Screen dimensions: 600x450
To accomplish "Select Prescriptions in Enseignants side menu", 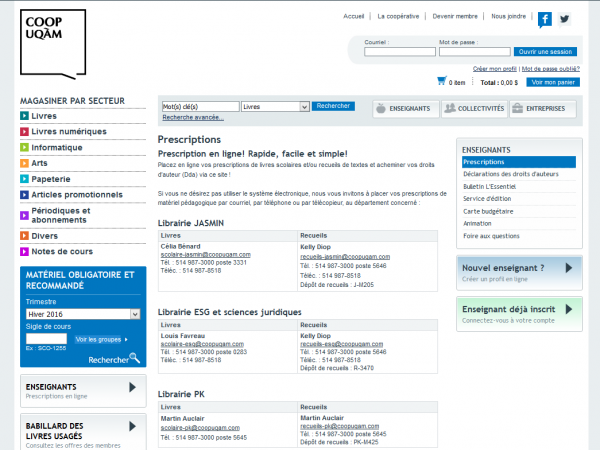I will pos(518,162).
